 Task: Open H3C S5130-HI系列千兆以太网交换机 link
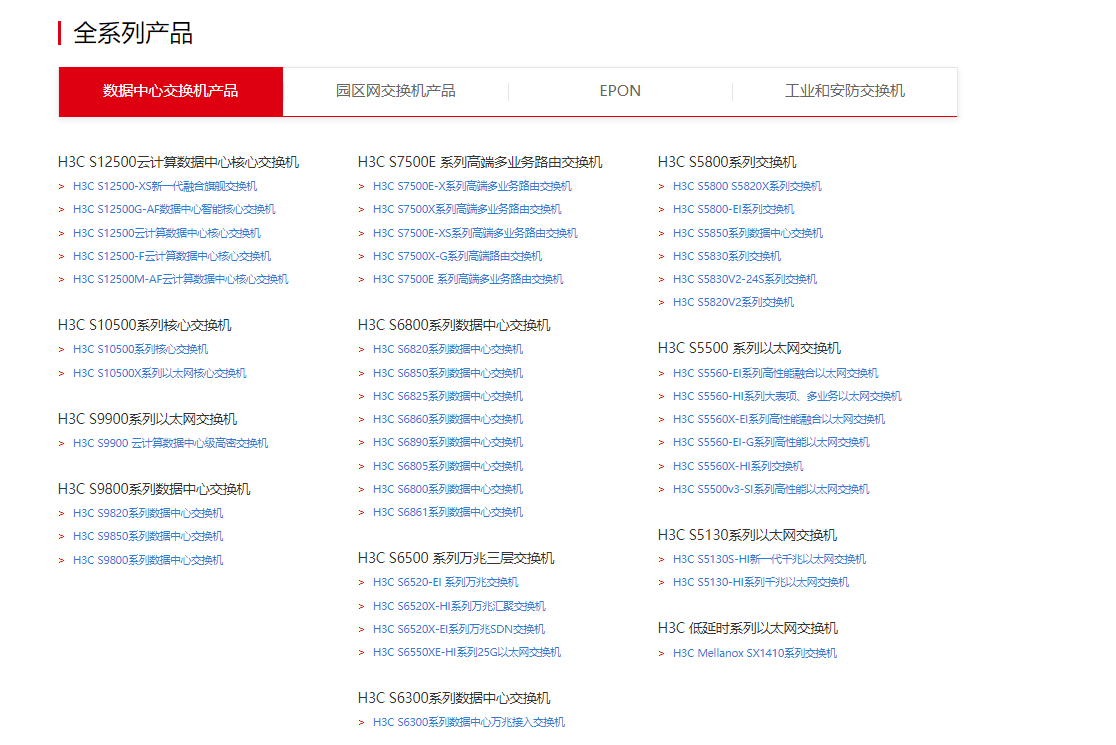point(761,583)
